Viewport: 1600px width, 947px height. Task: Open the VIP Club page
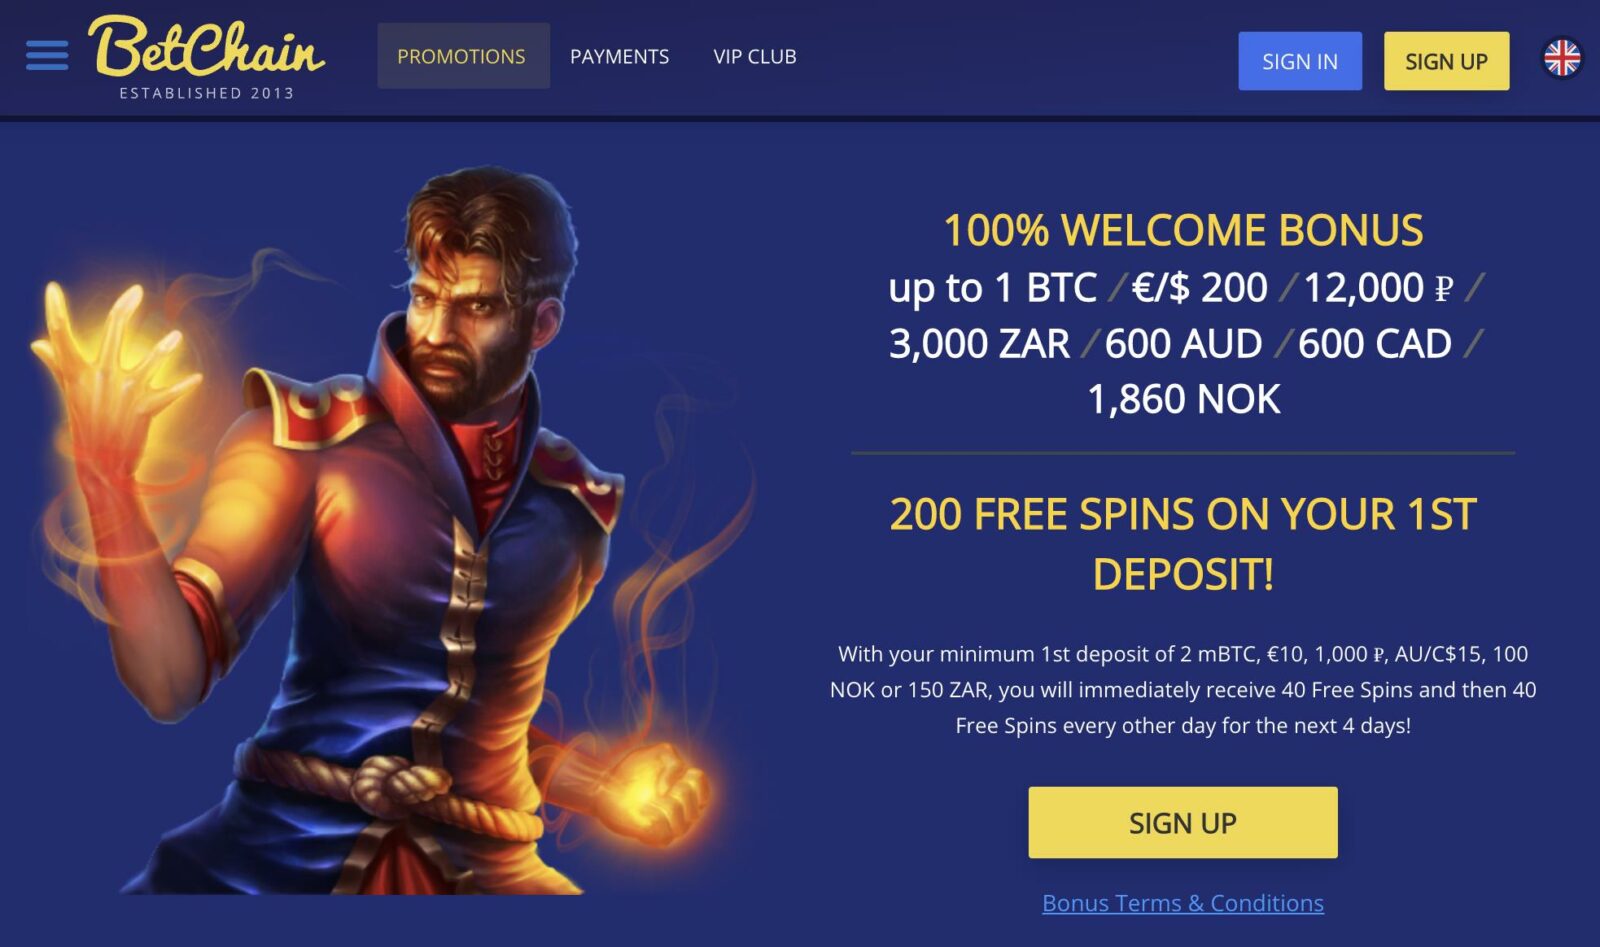point(755,57)
